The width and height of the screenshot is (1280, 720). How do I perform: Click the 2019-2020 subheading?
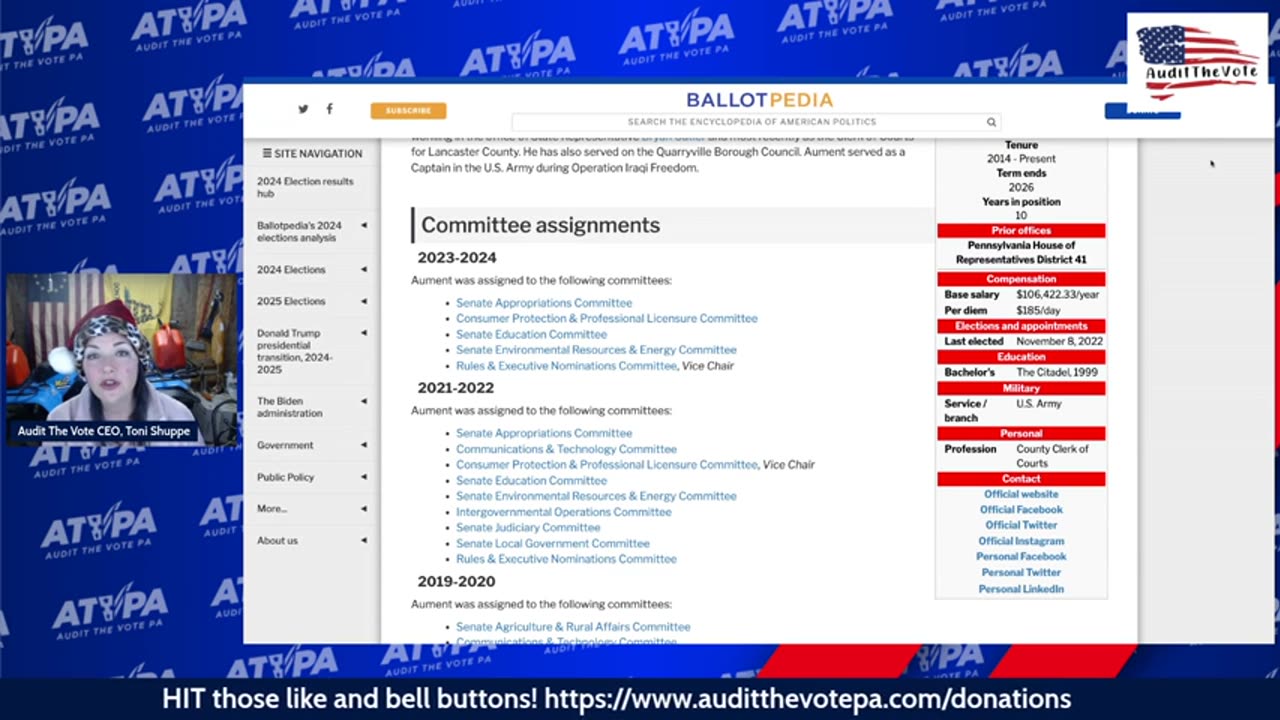pos(456,581)
